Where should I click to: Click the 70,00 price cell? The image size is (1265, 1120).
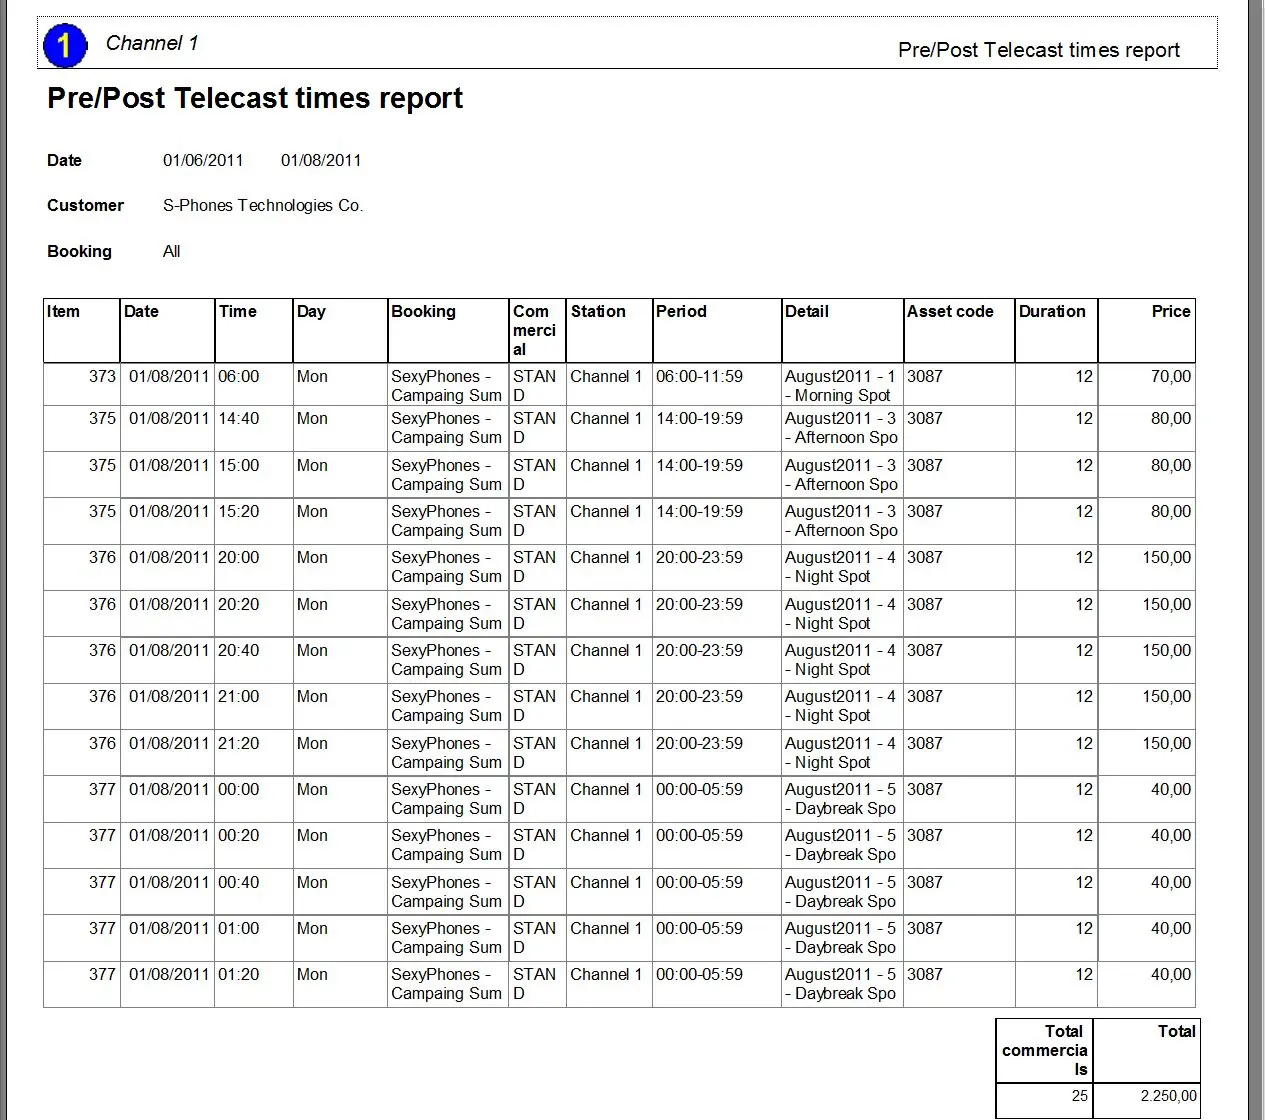(x=1170, y=376)
